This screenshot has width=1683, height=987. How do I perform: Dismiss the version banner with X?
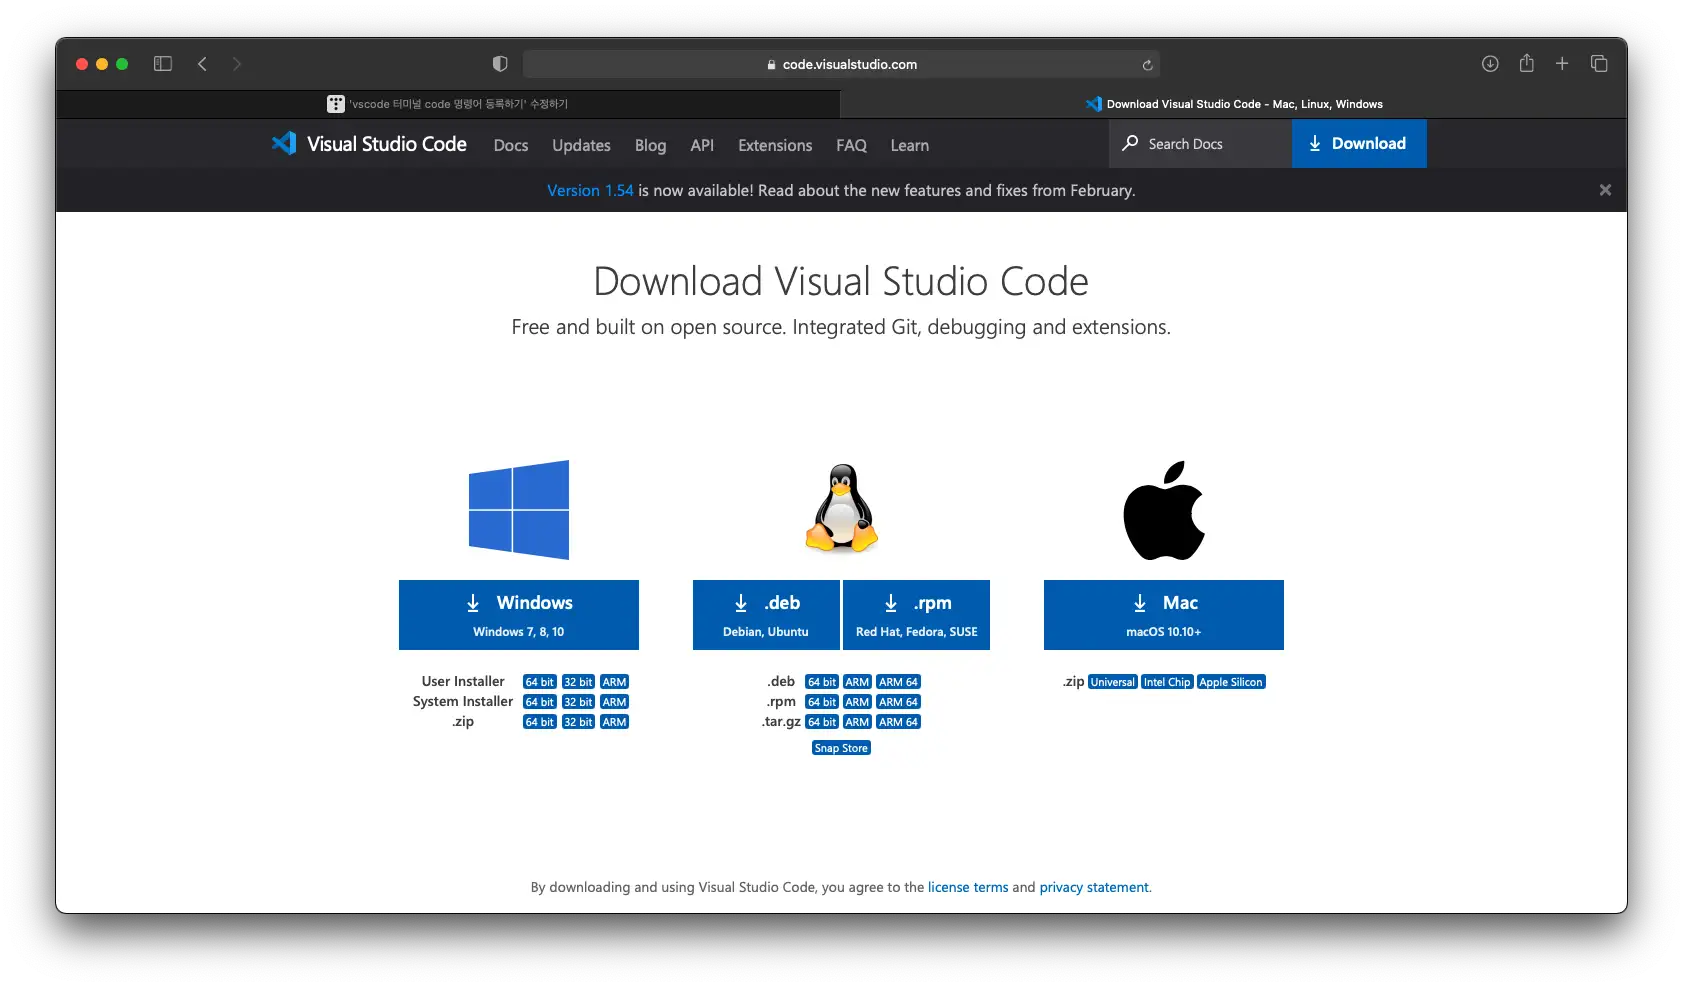click(x=1605, y=190)
